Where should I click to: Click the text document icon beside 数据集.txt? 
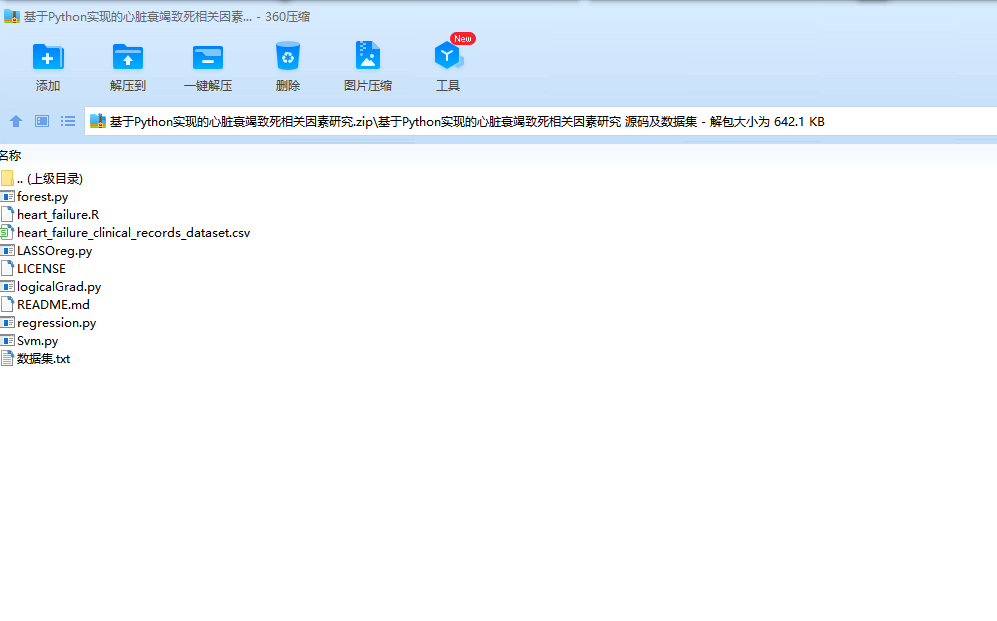tap(7, 358)
